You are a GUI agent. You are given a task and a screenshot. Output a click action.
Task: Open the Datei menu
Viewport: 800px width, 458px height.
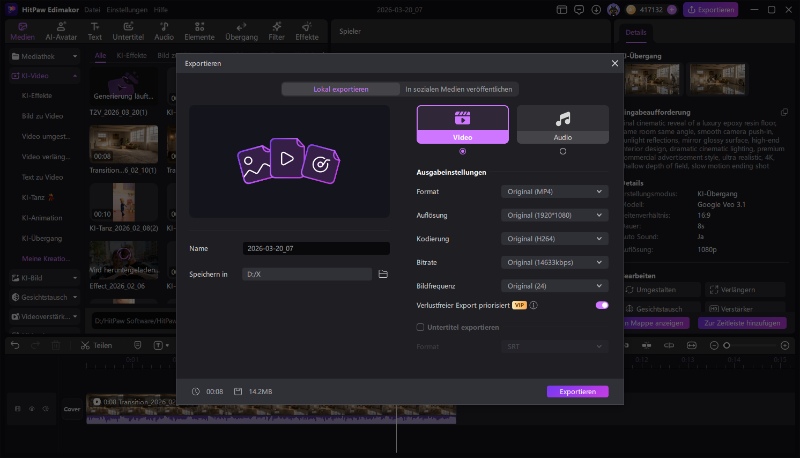point(92,10)
